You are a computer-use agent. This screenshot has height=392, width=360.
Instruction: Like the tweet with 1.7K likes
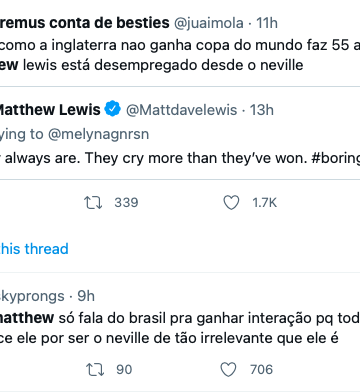[231, 203]
